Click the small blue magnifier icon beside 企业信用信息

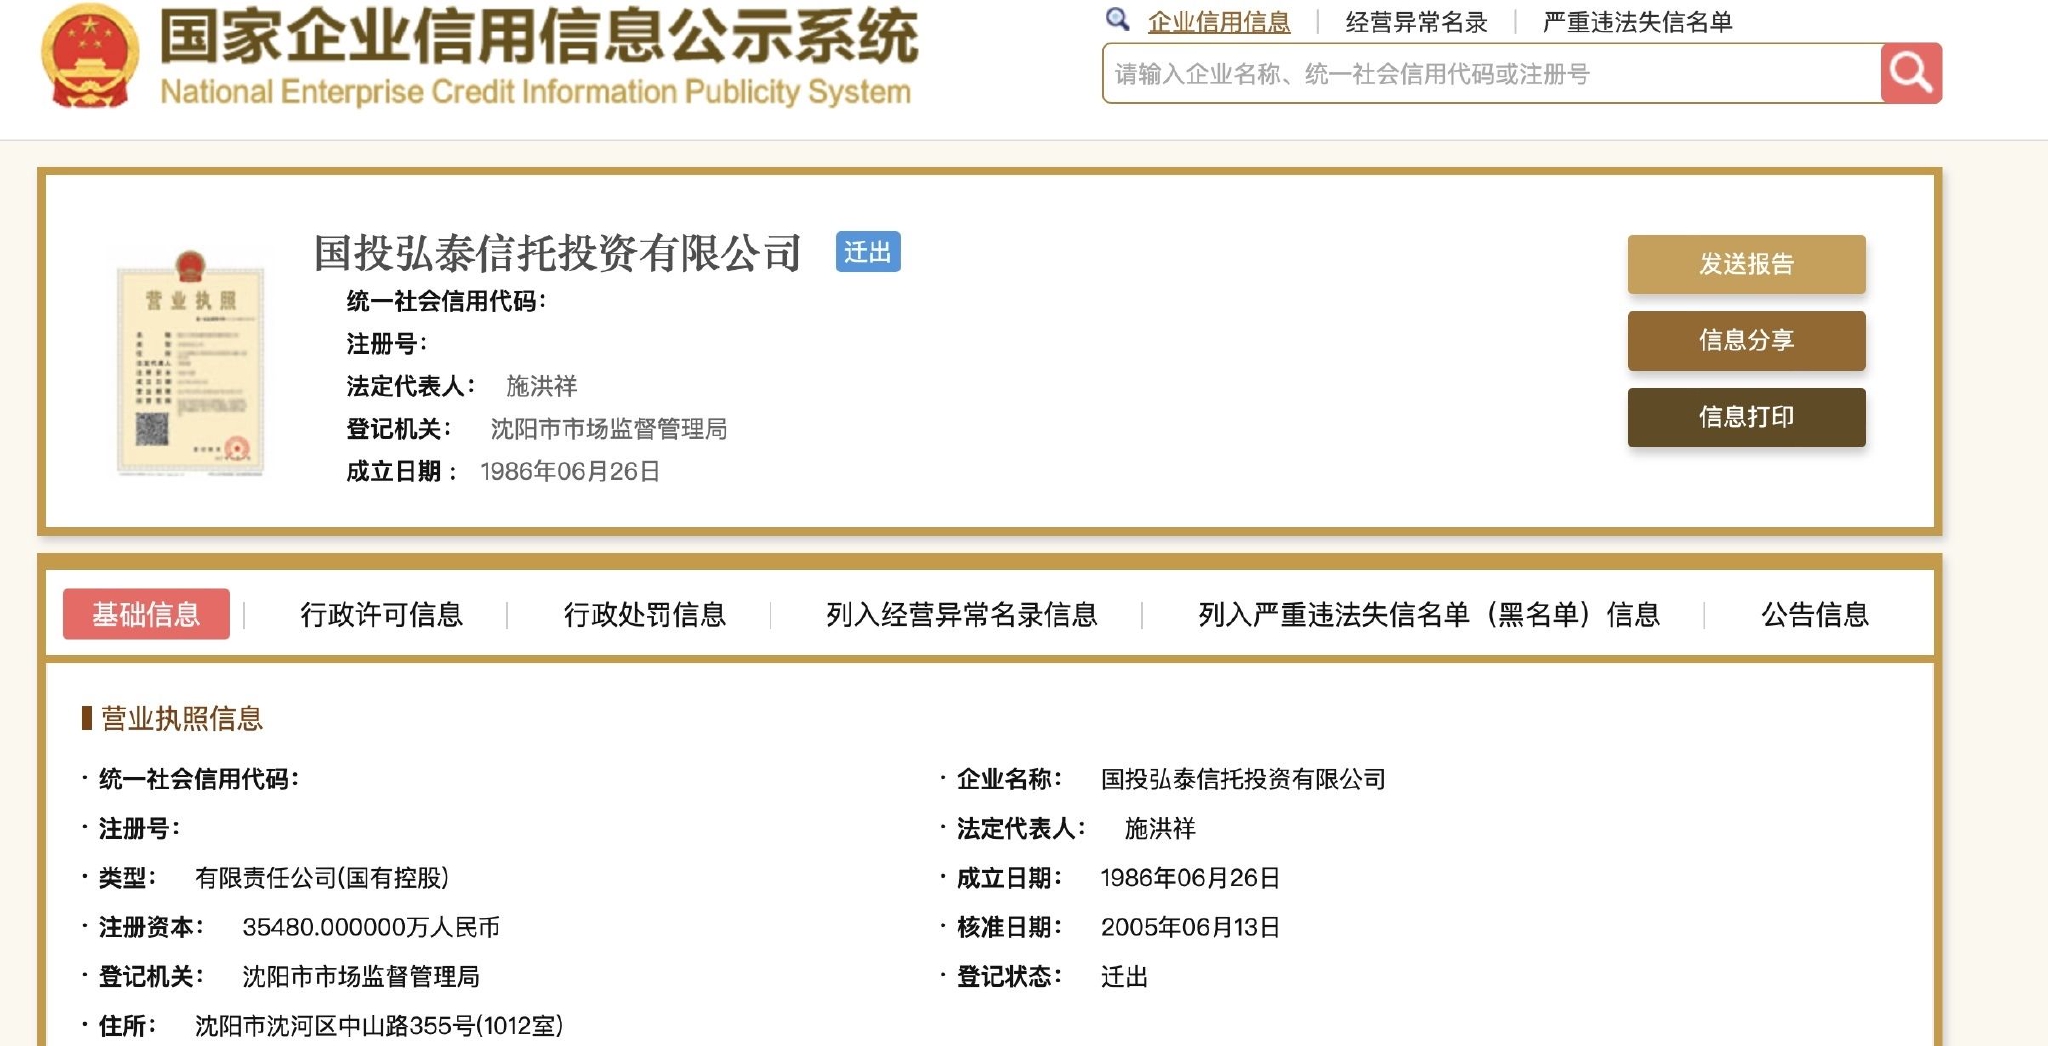click(1117, 19)
